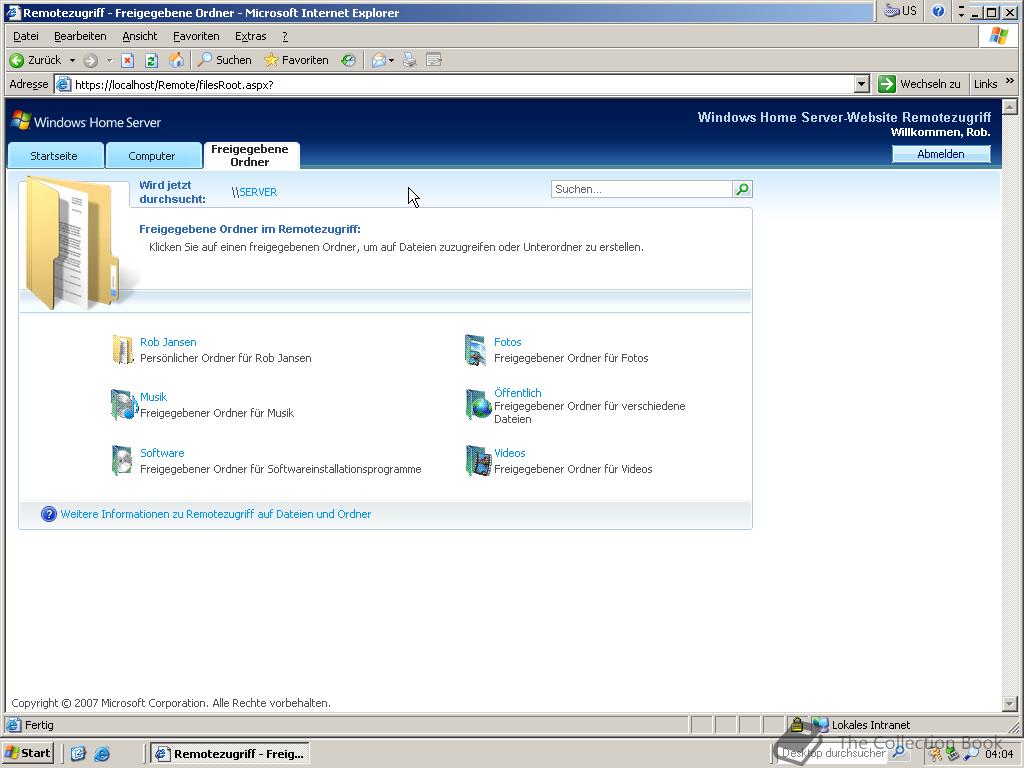Image resolution: width=1024 pixels, height=768 pixels.
Task: Click the 04:04 system clock
Action: tap(999, 754)
